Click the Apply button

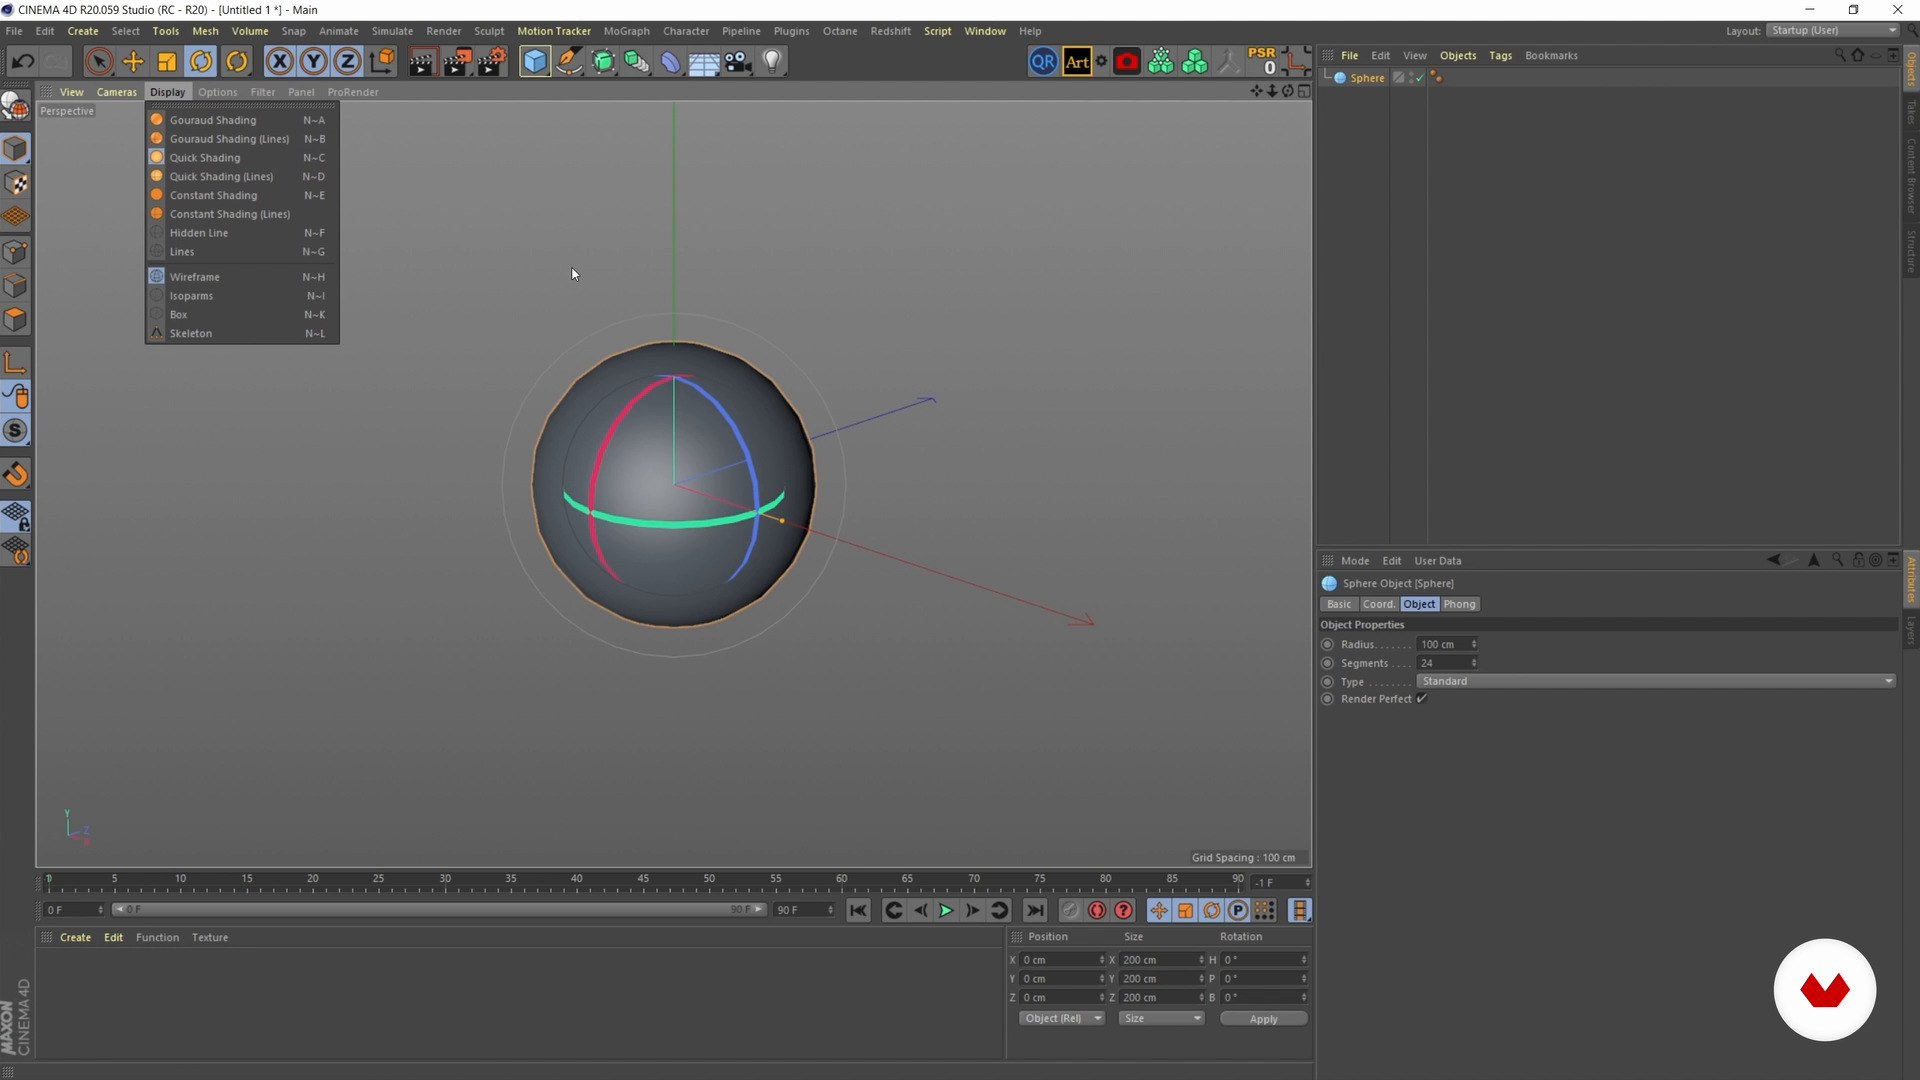(x=1263, y=1019)
